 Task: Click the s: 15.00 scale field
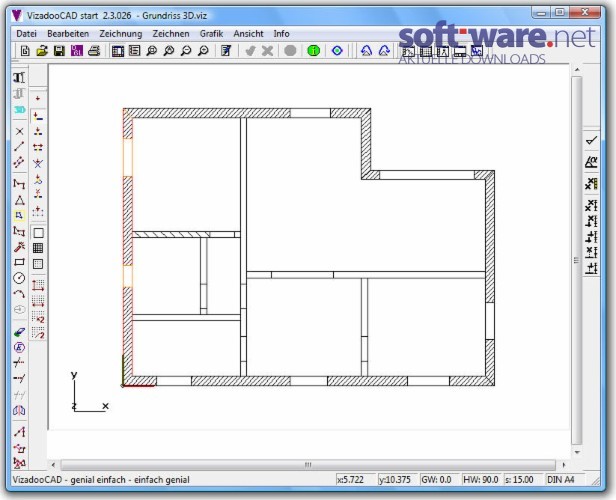(522, 480)
